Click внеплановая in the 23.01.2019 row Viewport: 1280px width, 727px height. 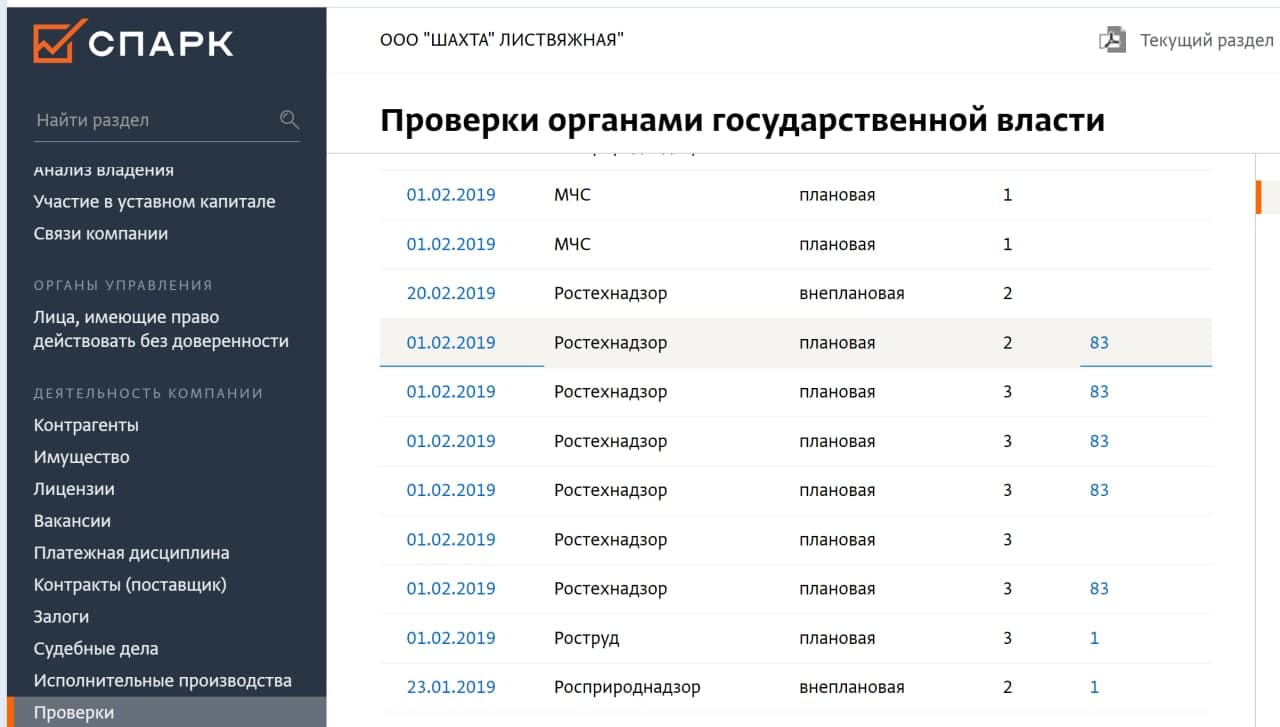pos(852,688)
